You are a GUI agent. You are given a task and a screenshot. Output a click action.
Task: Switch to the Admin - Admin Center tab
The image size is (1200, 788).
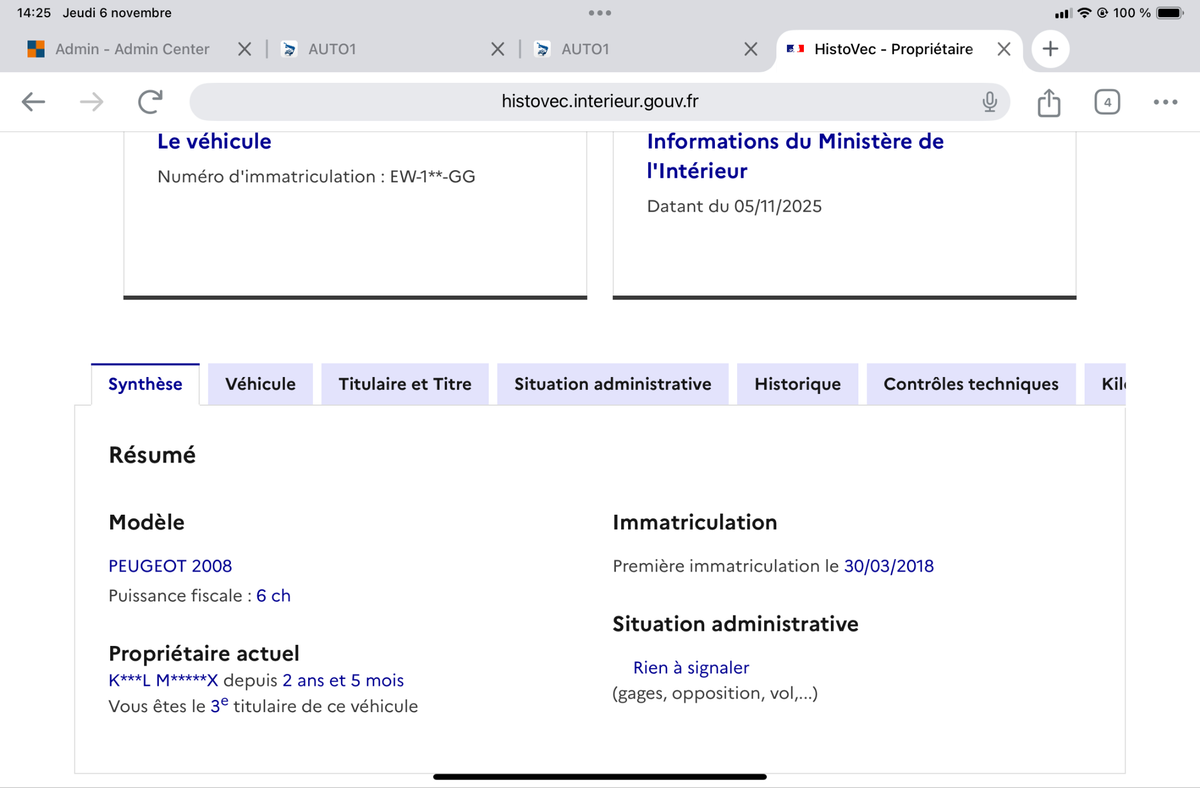point(132,49)
